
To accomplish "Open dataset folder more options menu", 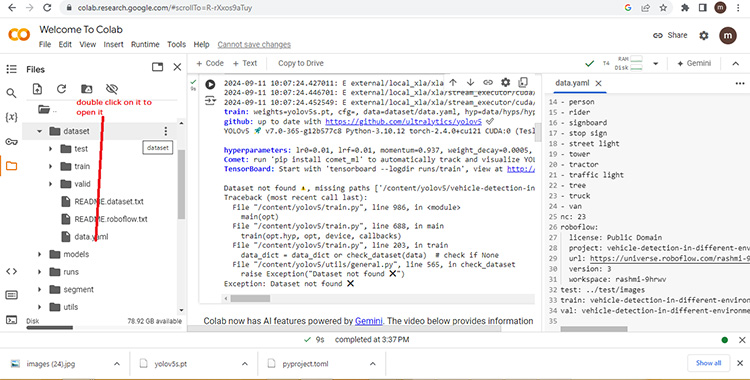I will click(165, 131).
